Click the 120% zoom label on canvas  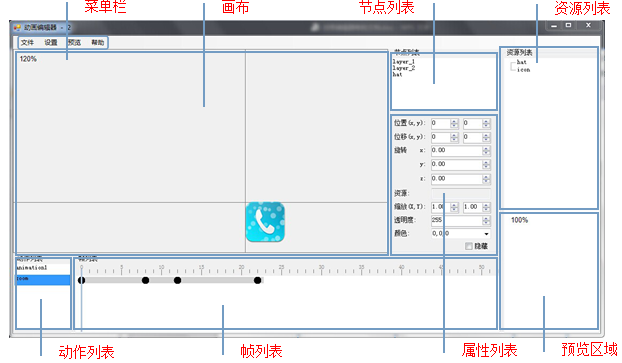coord(28,59)
